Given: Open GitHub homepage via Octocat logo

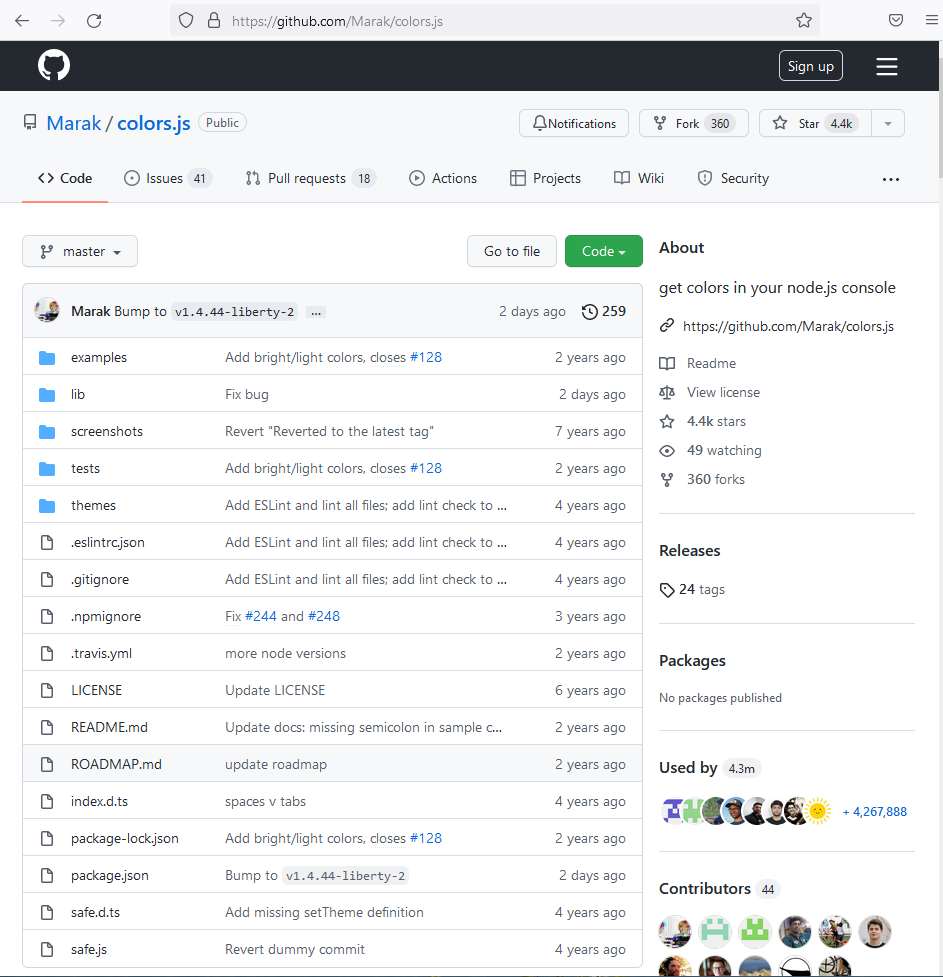Looking at the screenshot, I should click(x=53, y=65).
